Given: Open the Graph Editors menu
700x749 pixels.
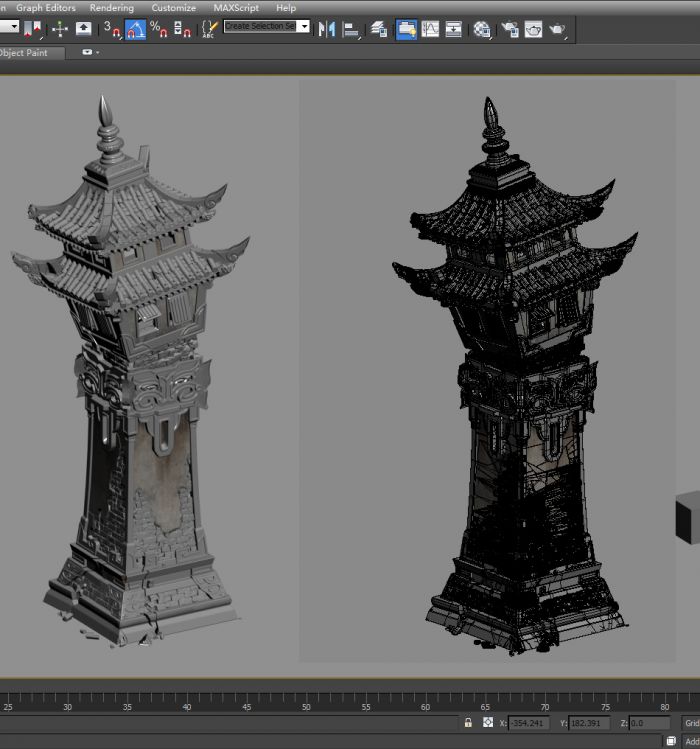Looking at the screenshot, I should tap(45, 8).
